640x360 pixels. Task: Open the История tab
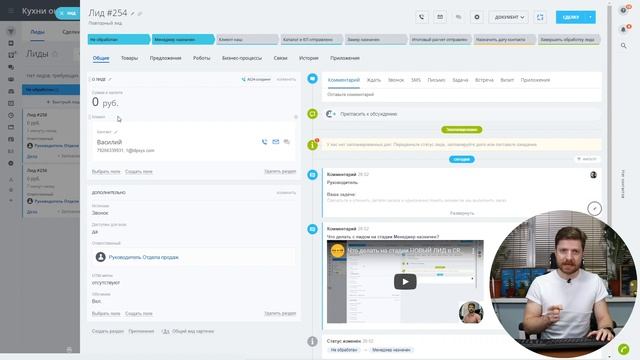pos(309,58)
